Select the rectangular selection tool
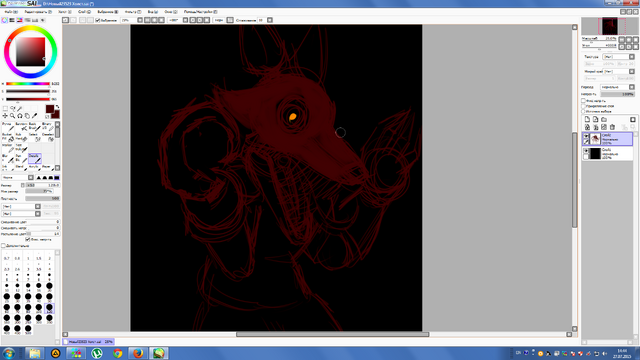This screenshot has height=360, width=640. pyautogui.click(x=5, y=109)
